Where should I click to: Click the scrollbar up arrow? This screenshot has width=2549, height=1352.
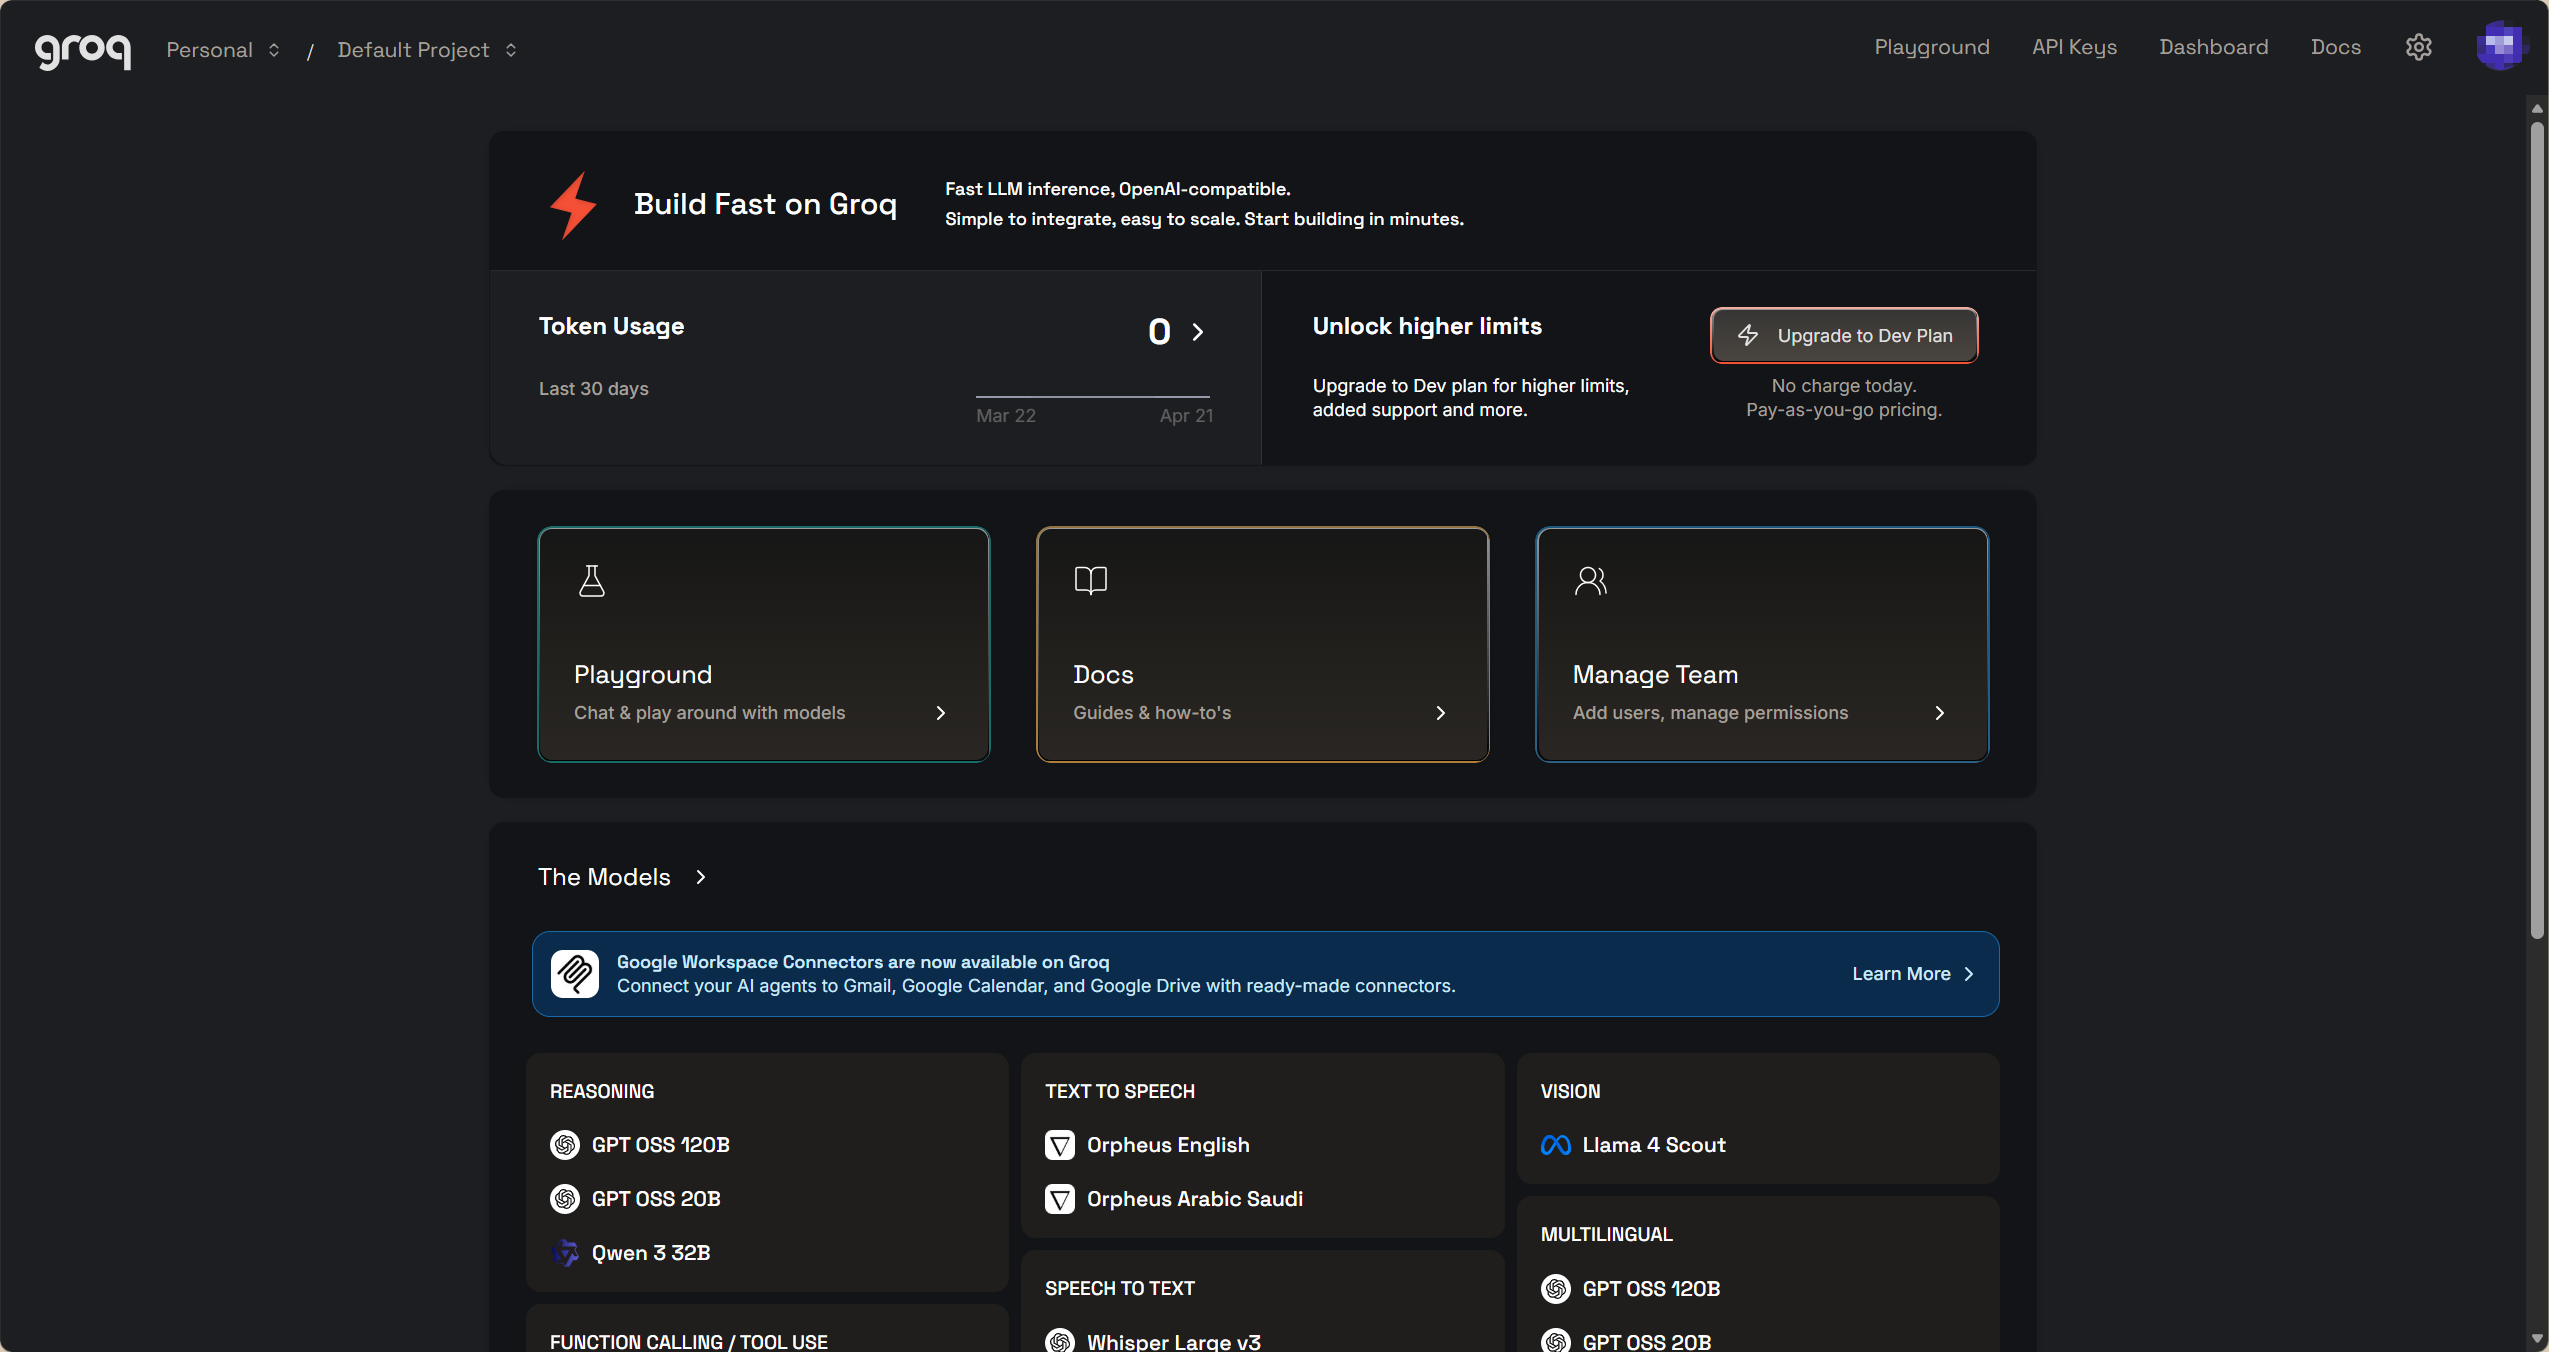click(2536, 108)
